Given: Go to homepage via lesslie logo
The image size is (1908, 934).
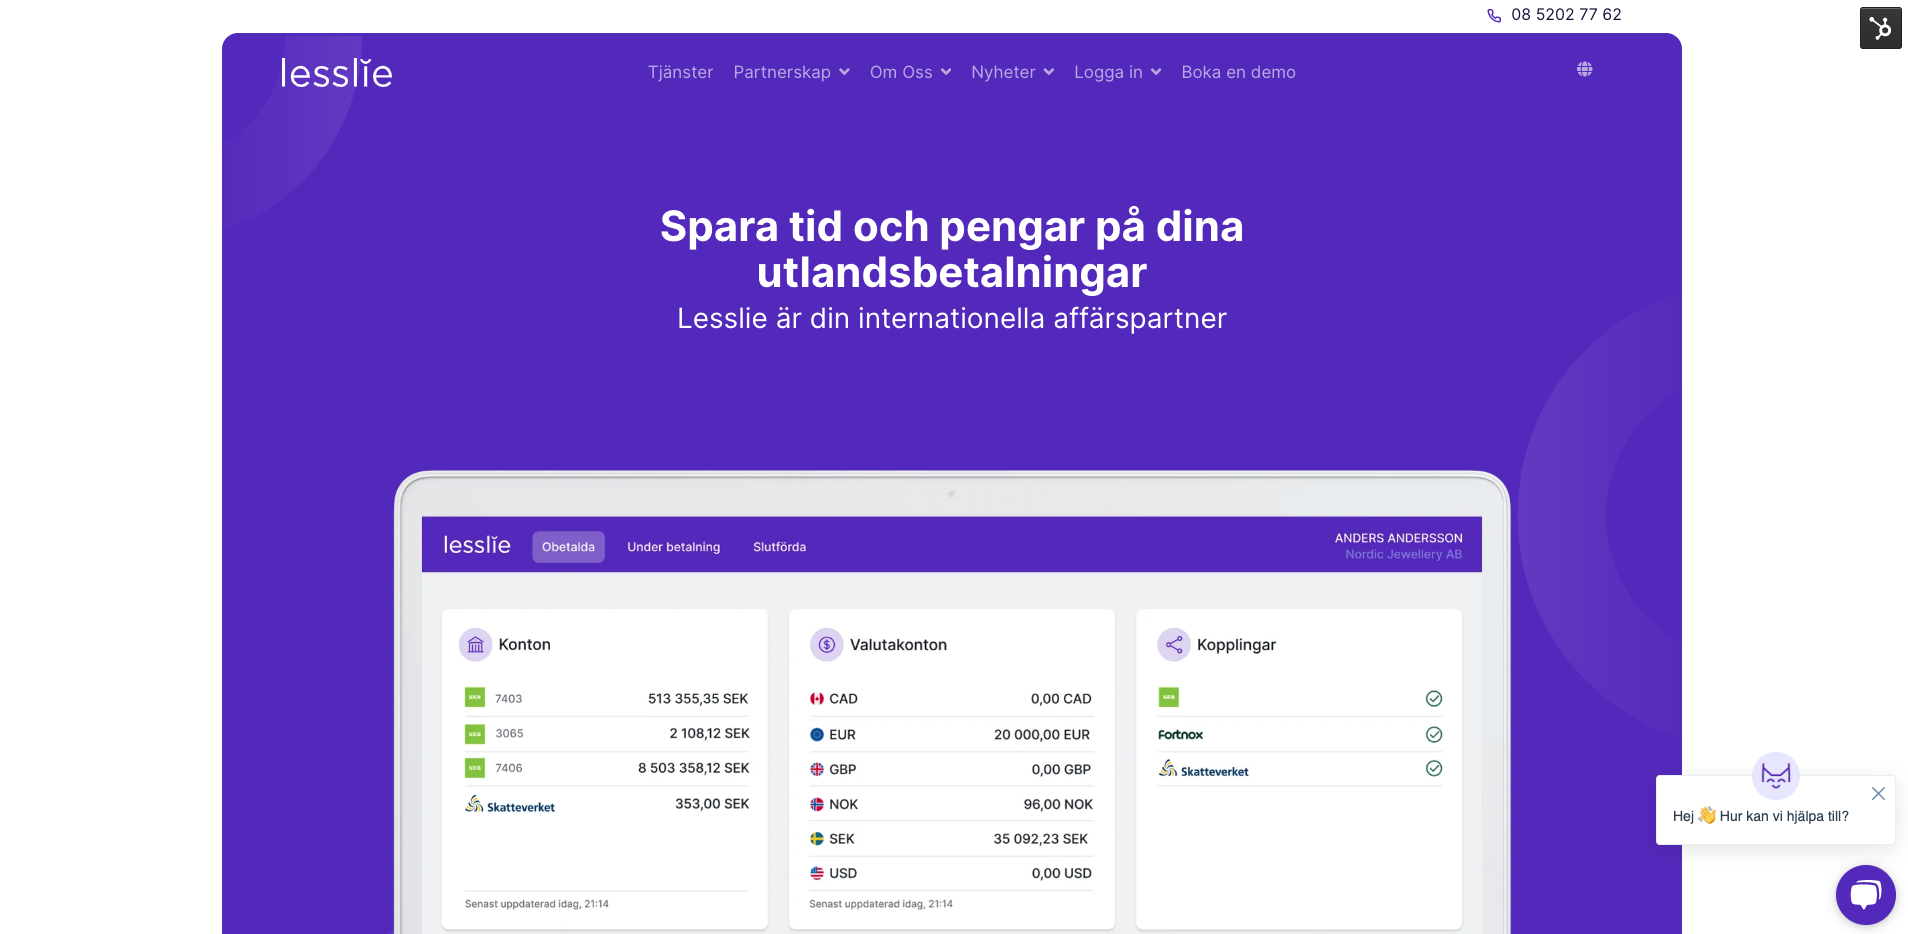Looking at the screenshot, I should pos(336,73).
